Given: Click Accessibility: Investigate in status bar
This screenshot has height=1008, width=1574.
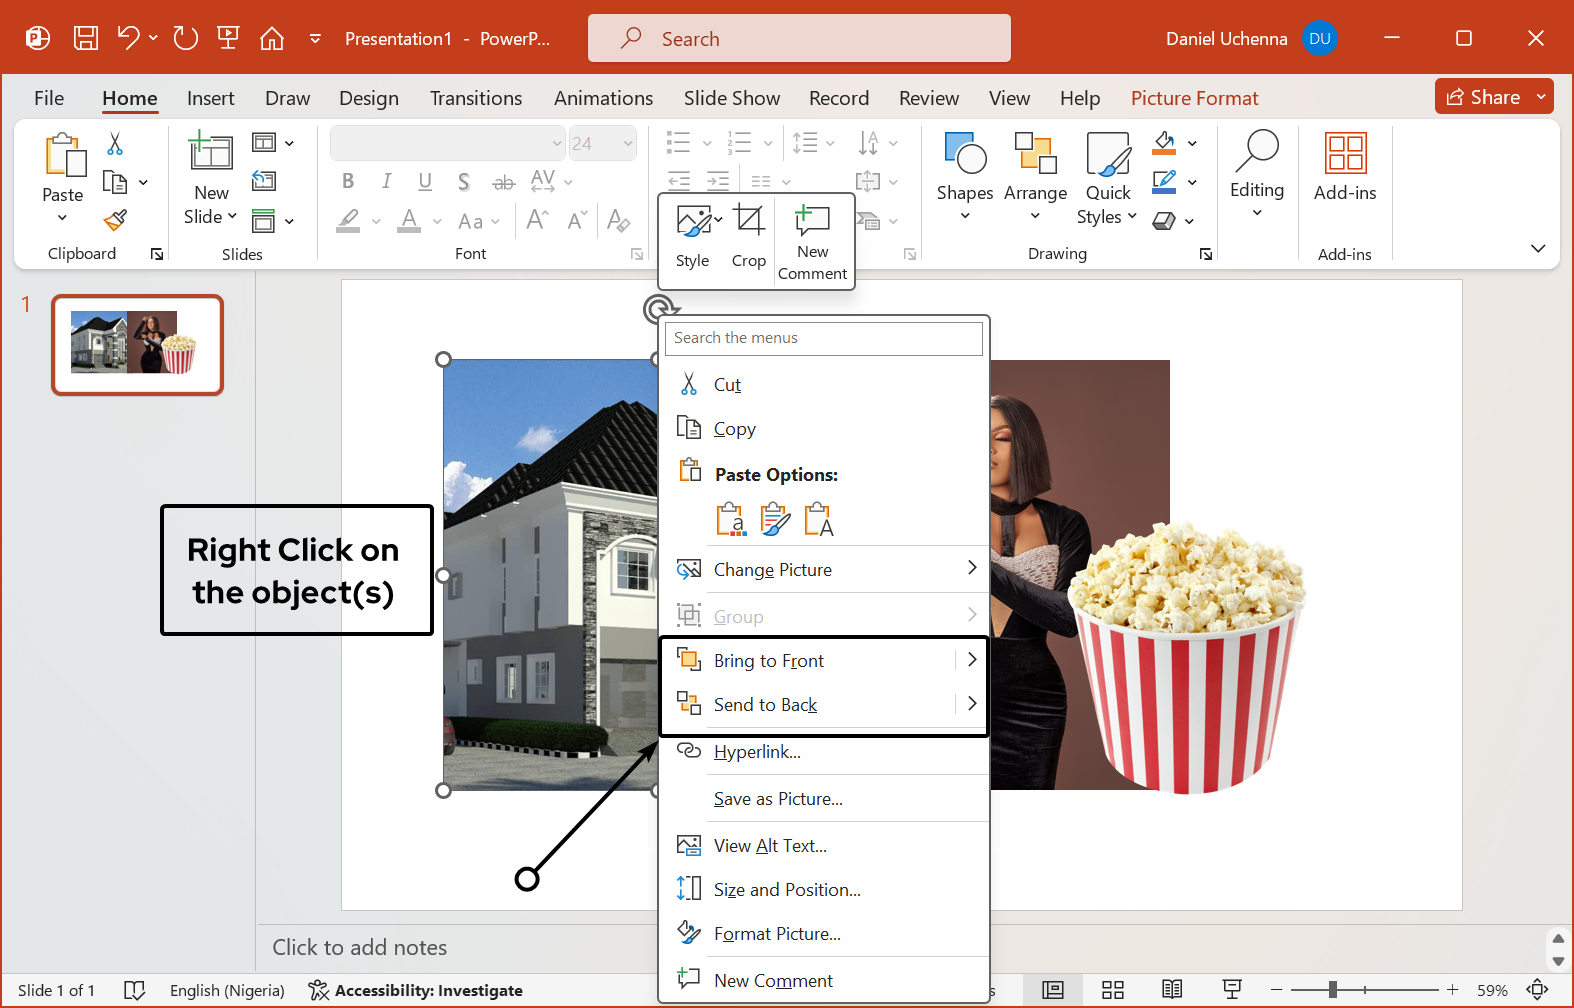Looking at the screenshot, I should tap(416, 990).
